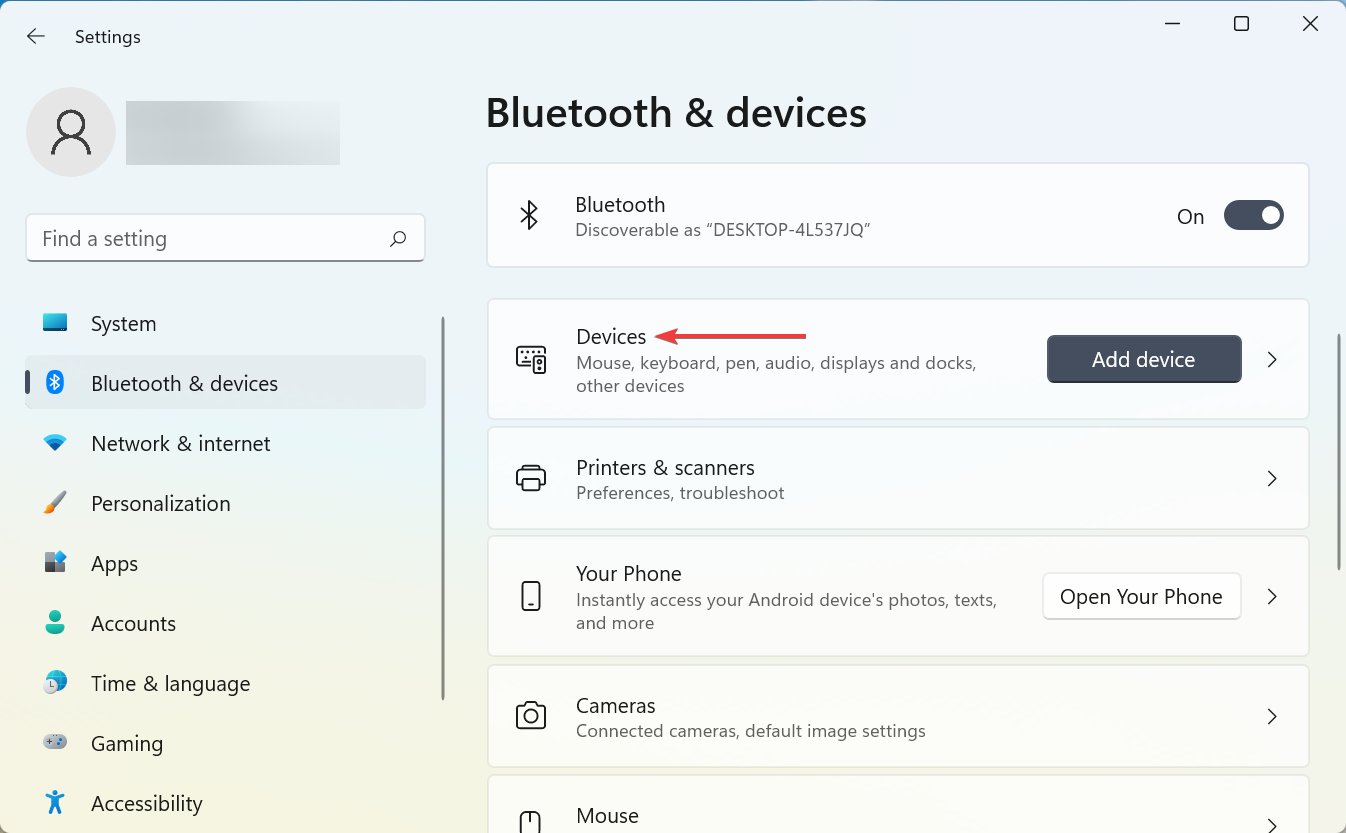Image resolution: width=1346 pixels, height=833 pixels.
Task: Select Bluetooth & devices category
Action: [x=226, y=383]
